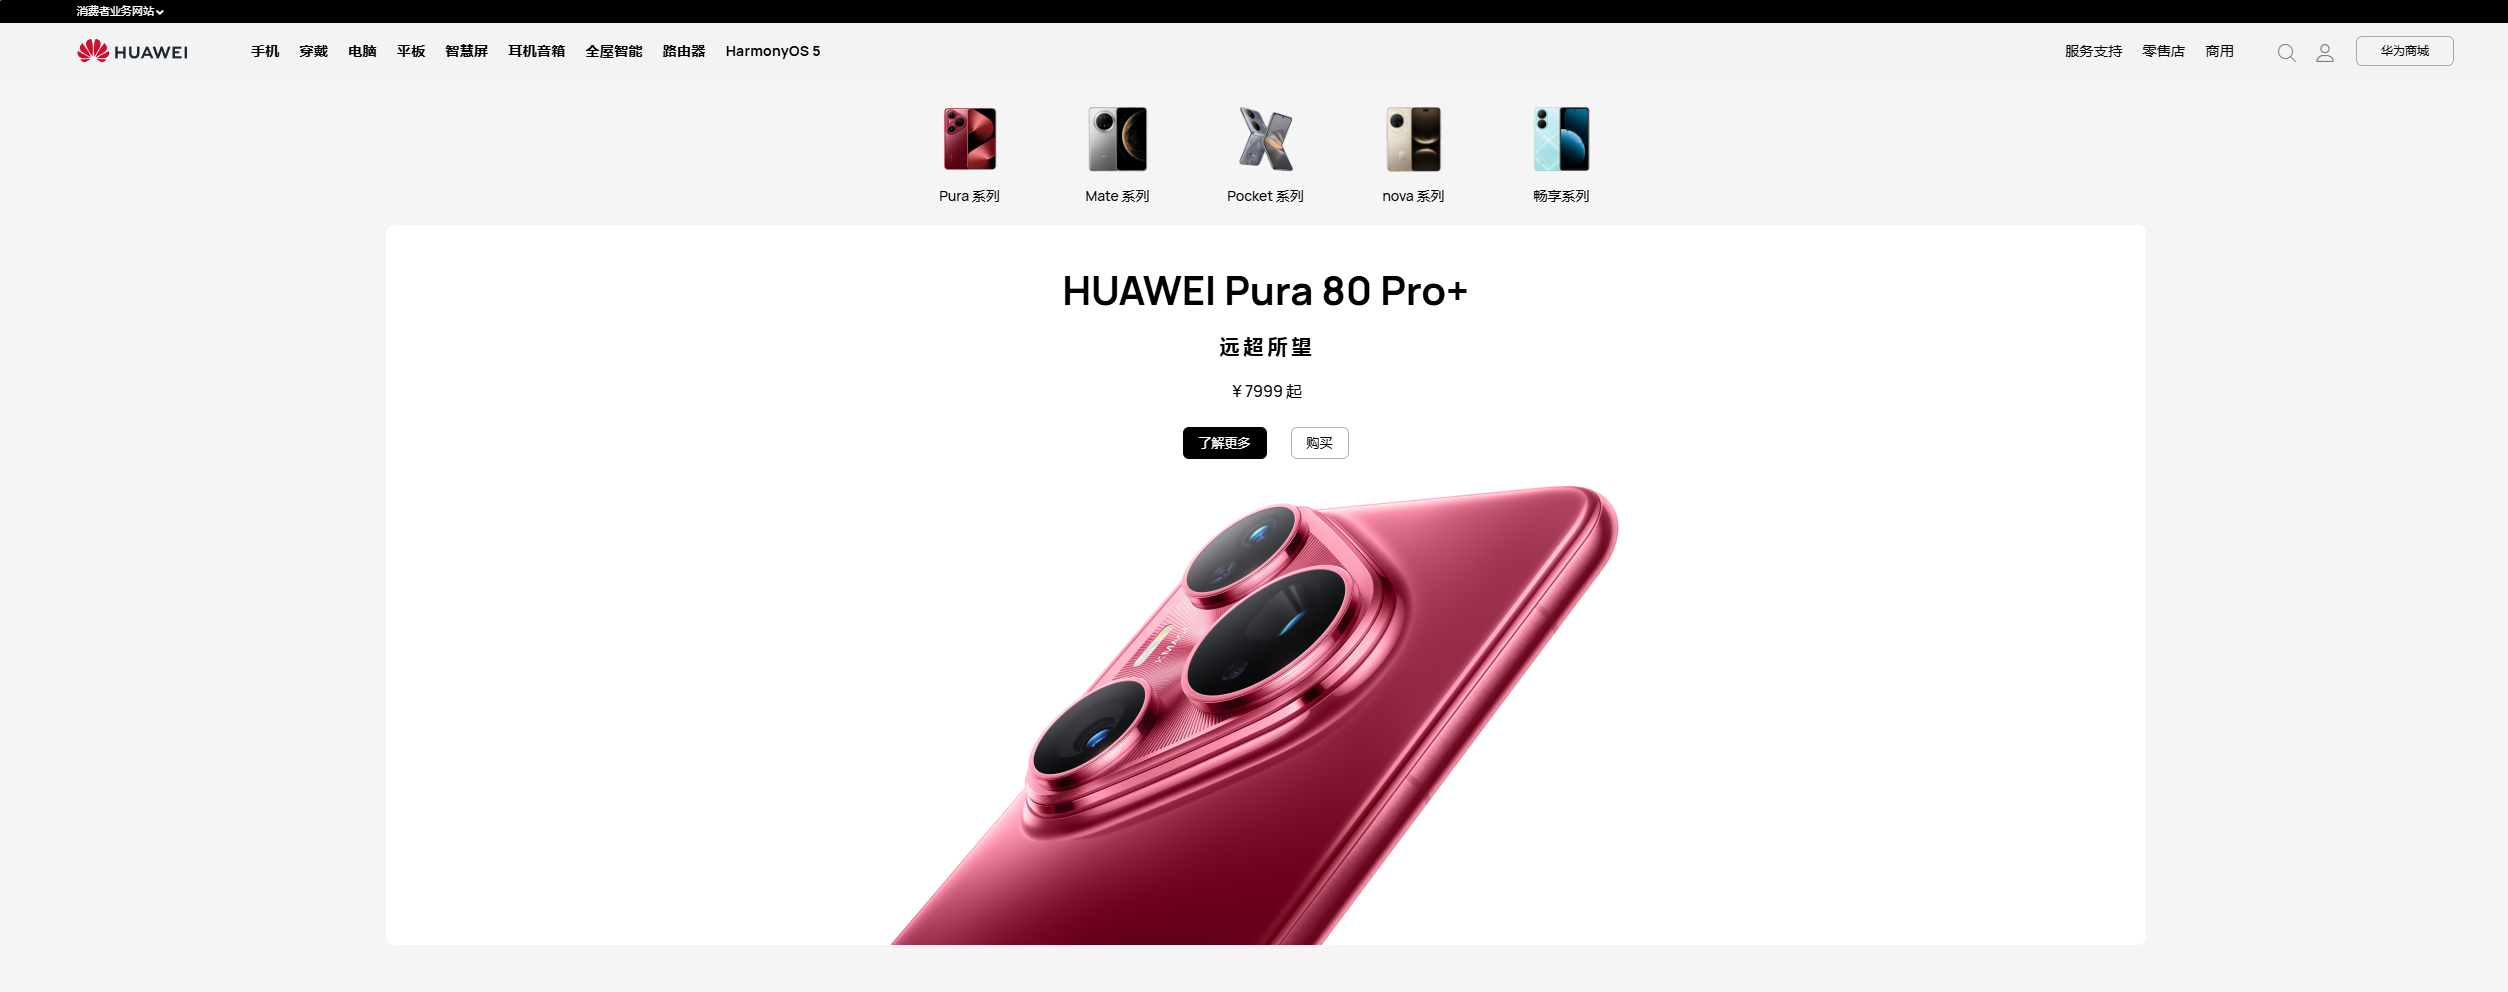Select the Mate 系列 phone thumbnail

click(x=1117, y=139)
